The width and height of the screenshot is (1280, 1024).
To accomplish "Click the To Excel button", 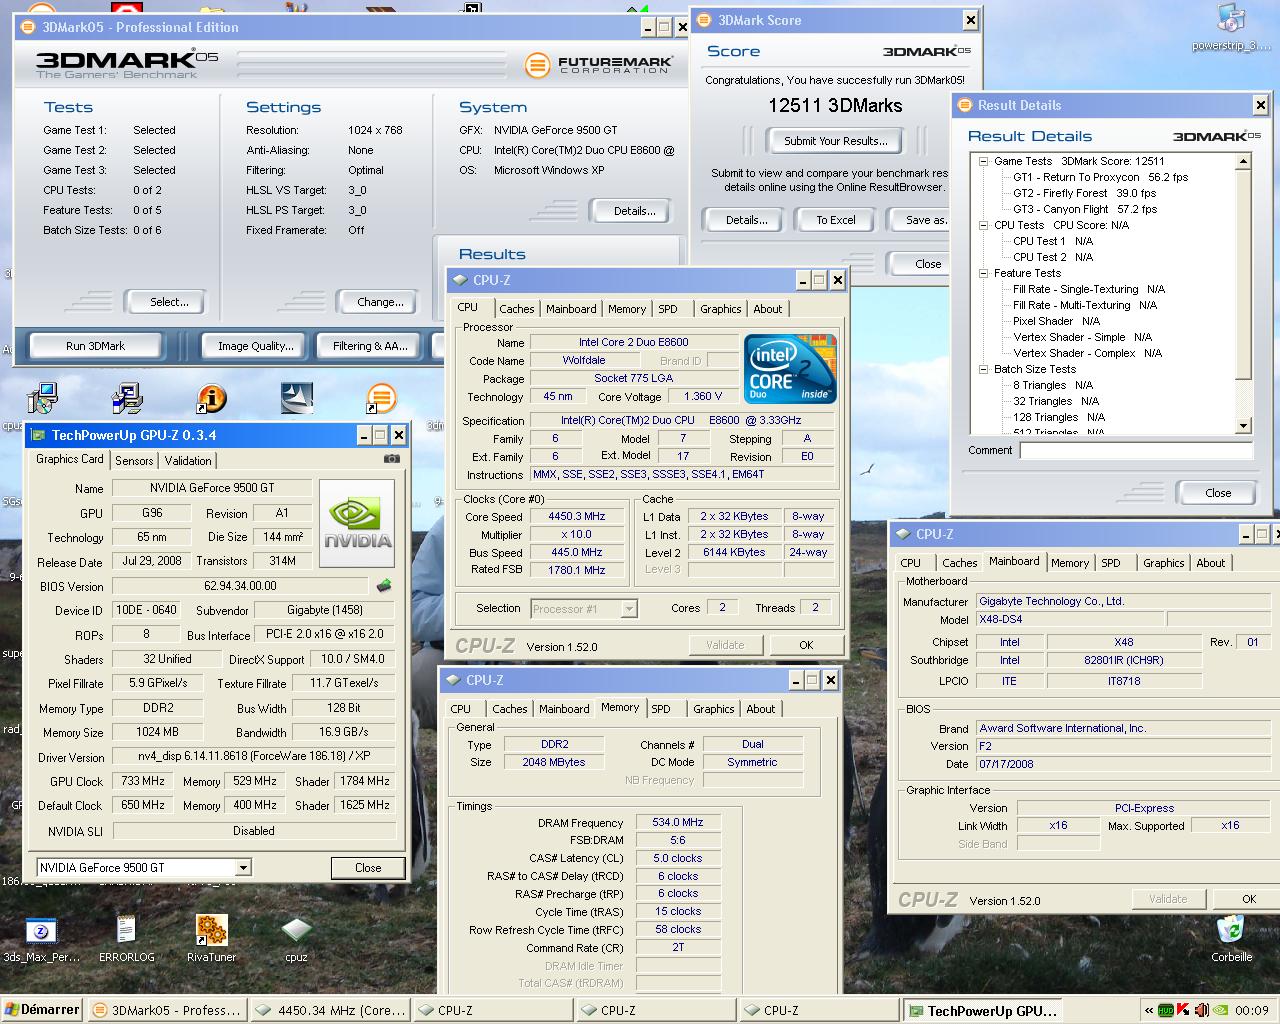I will tap(836, 220).
